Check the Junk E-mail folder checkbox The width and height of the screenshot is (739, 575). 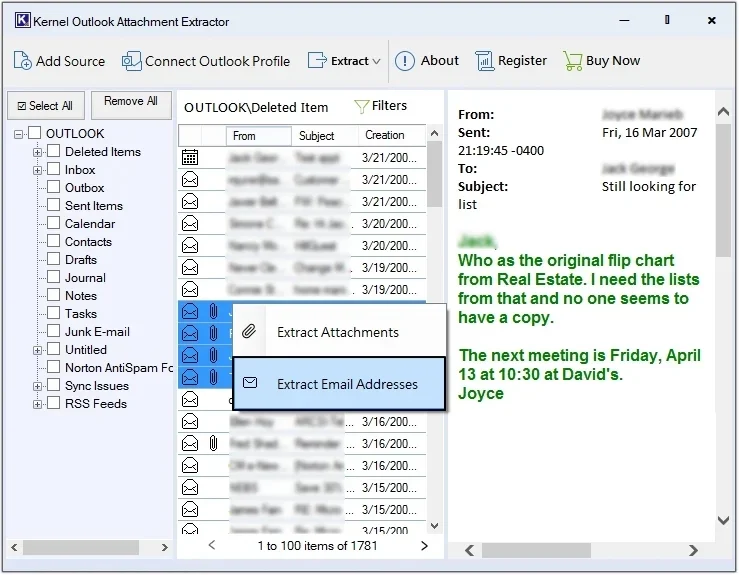point(54,331)
